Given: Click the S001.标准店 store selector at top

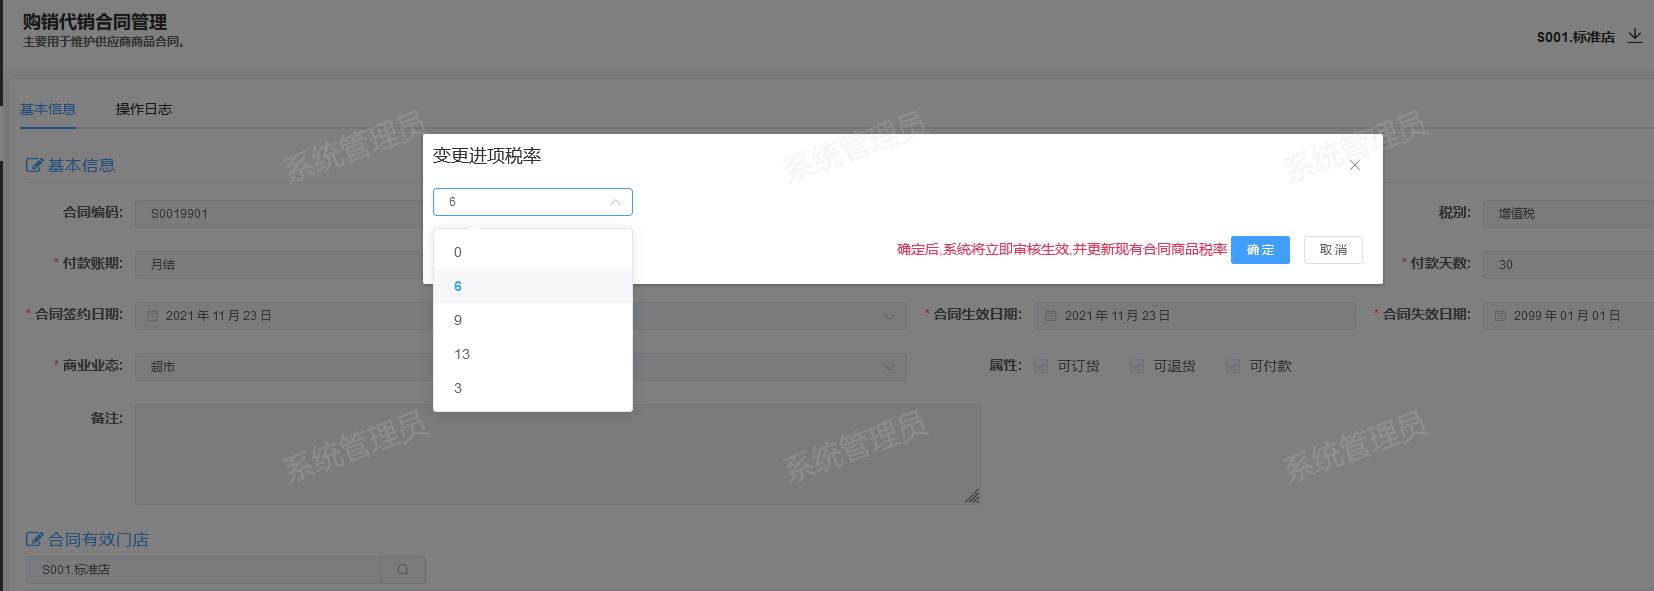Looking at the screenshot, I should (1576, 37).
